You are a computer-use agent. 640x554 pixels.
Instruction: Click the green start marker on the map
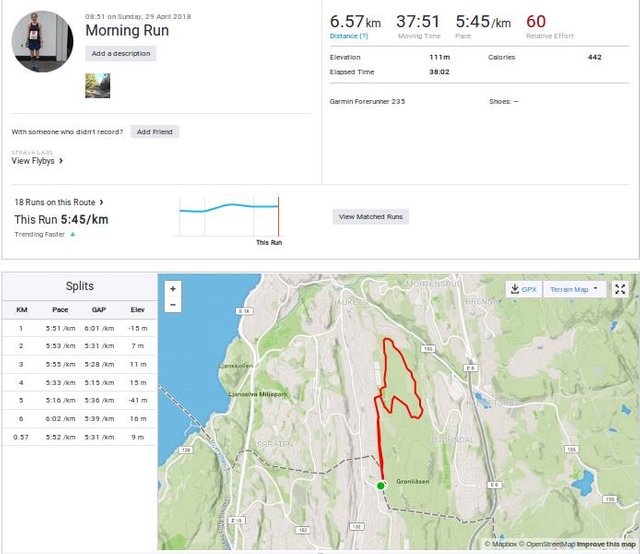(381, 486)
